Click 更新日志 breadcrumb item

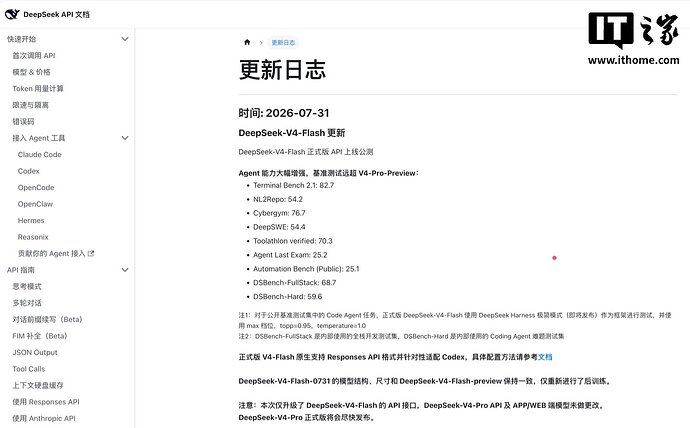coord(283,43)
